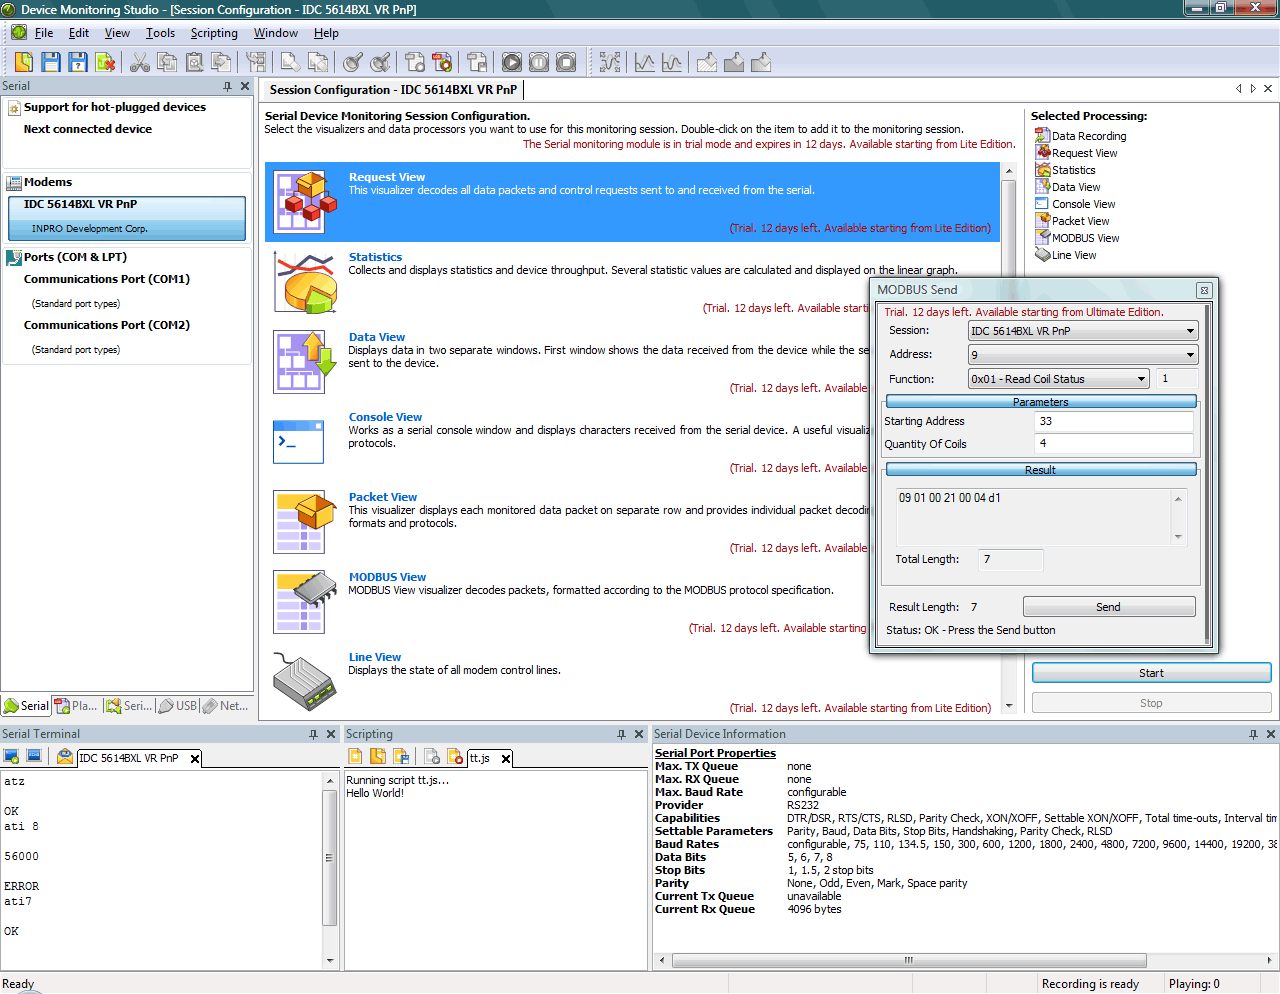1280x994 pixels.
Task: Click the Cut scissors toolbar icon
Action: click(x=140, y=62)
